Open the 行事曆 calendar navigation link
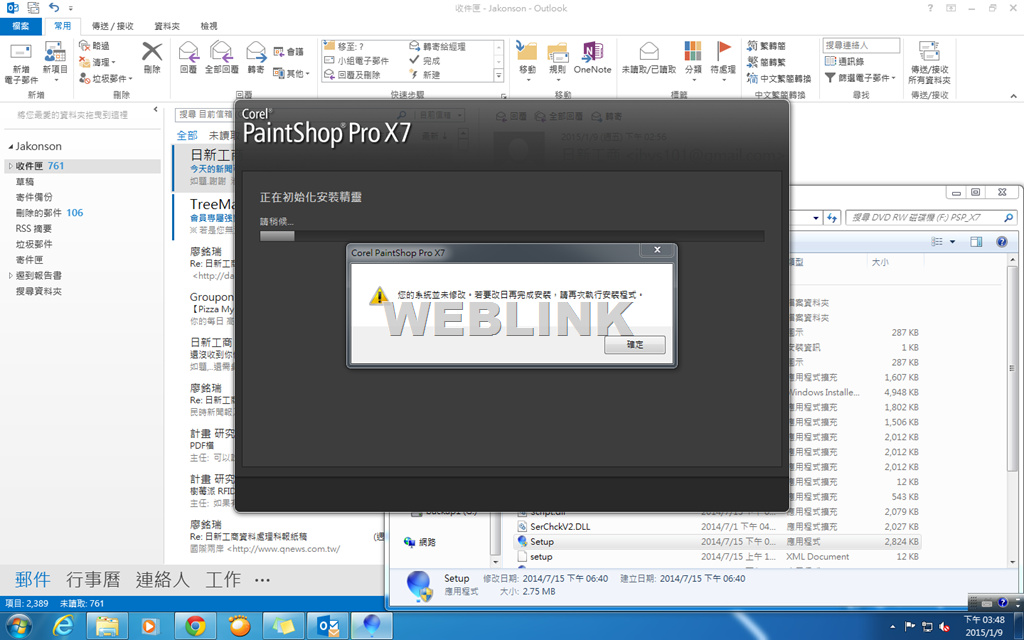Viewport: 1024px width, 640px height. coord(93,579)
